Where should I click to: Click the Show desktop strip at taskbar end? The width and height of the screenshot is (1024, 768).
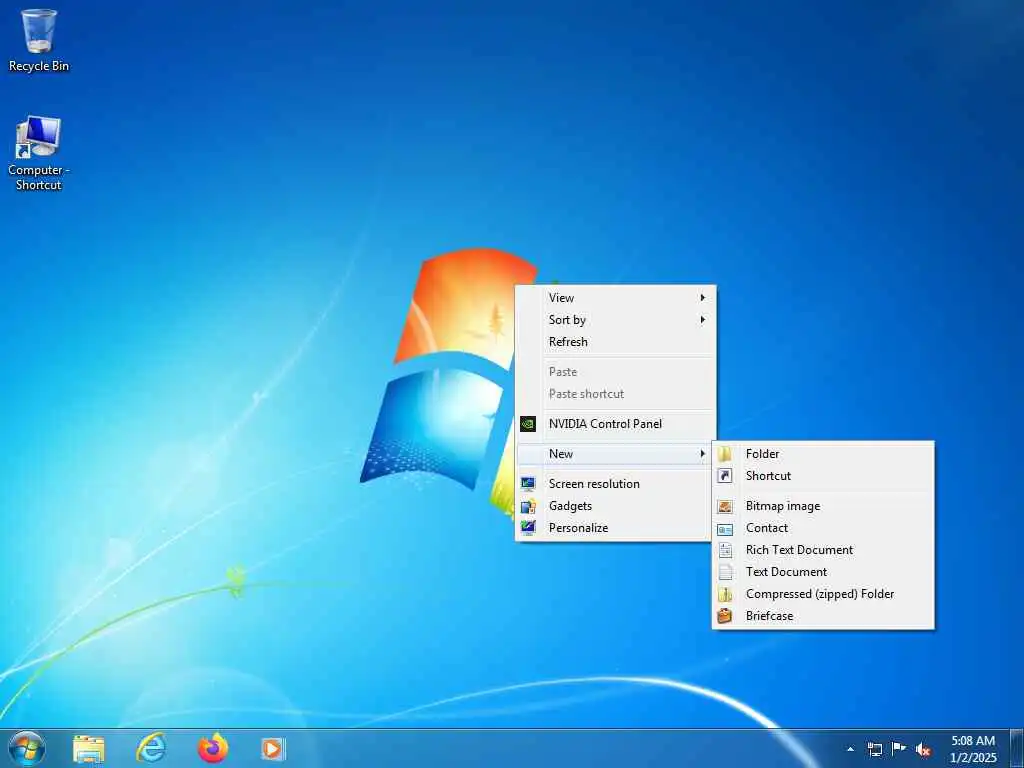1016,749
